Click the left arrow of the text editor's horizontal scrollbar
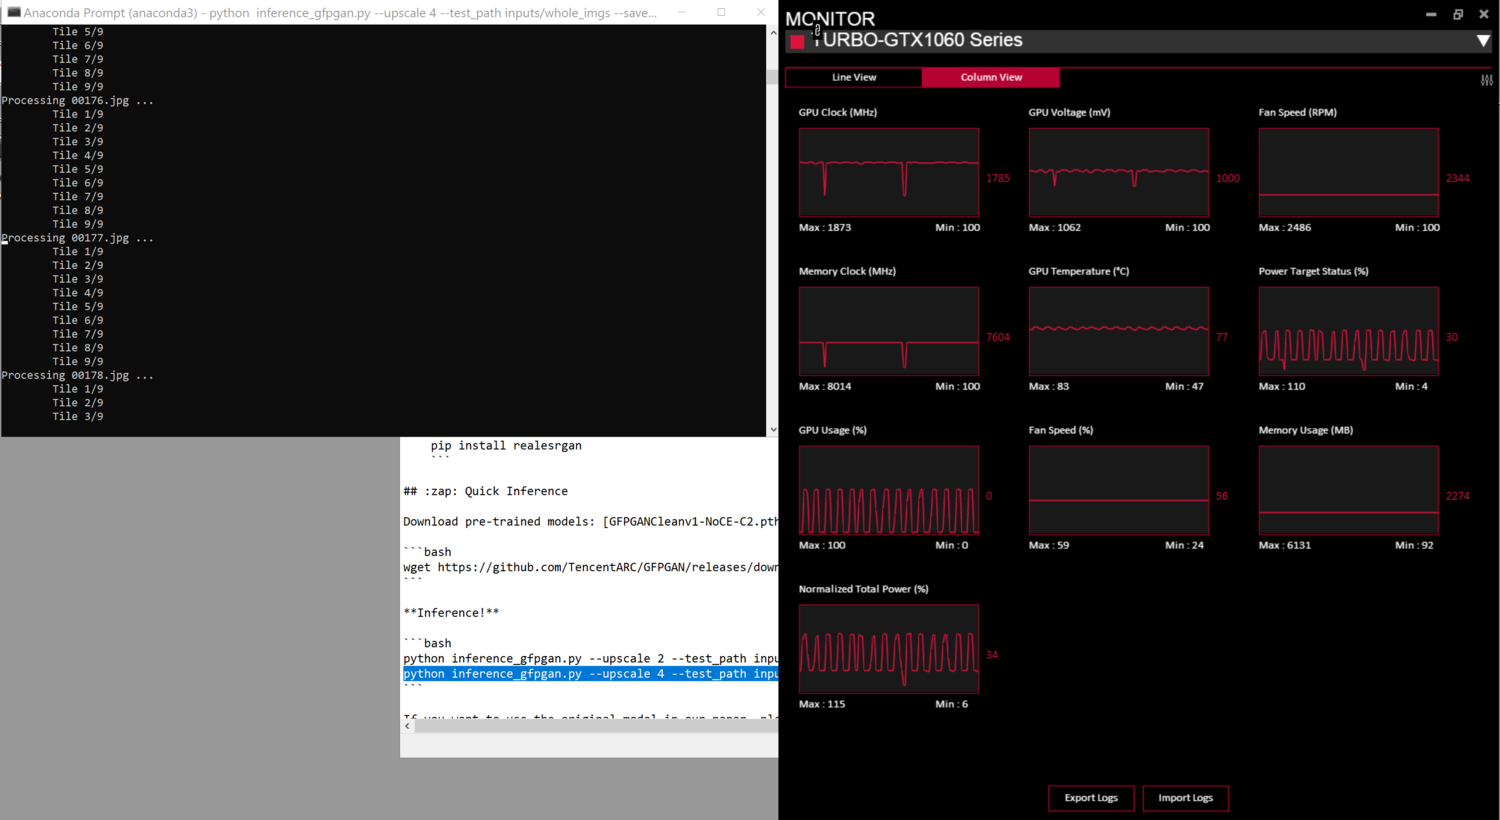Viewport: 1500px width, 820px height. [408, 726]
